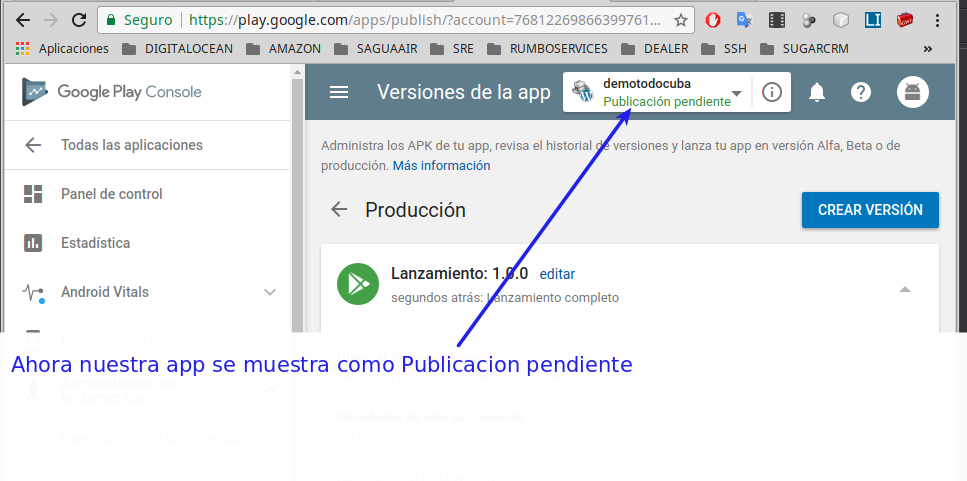Open the demotodocuba app selector dropdown
Image resolution: width=967 pixels, height=481 pixels.
[657, 92]
